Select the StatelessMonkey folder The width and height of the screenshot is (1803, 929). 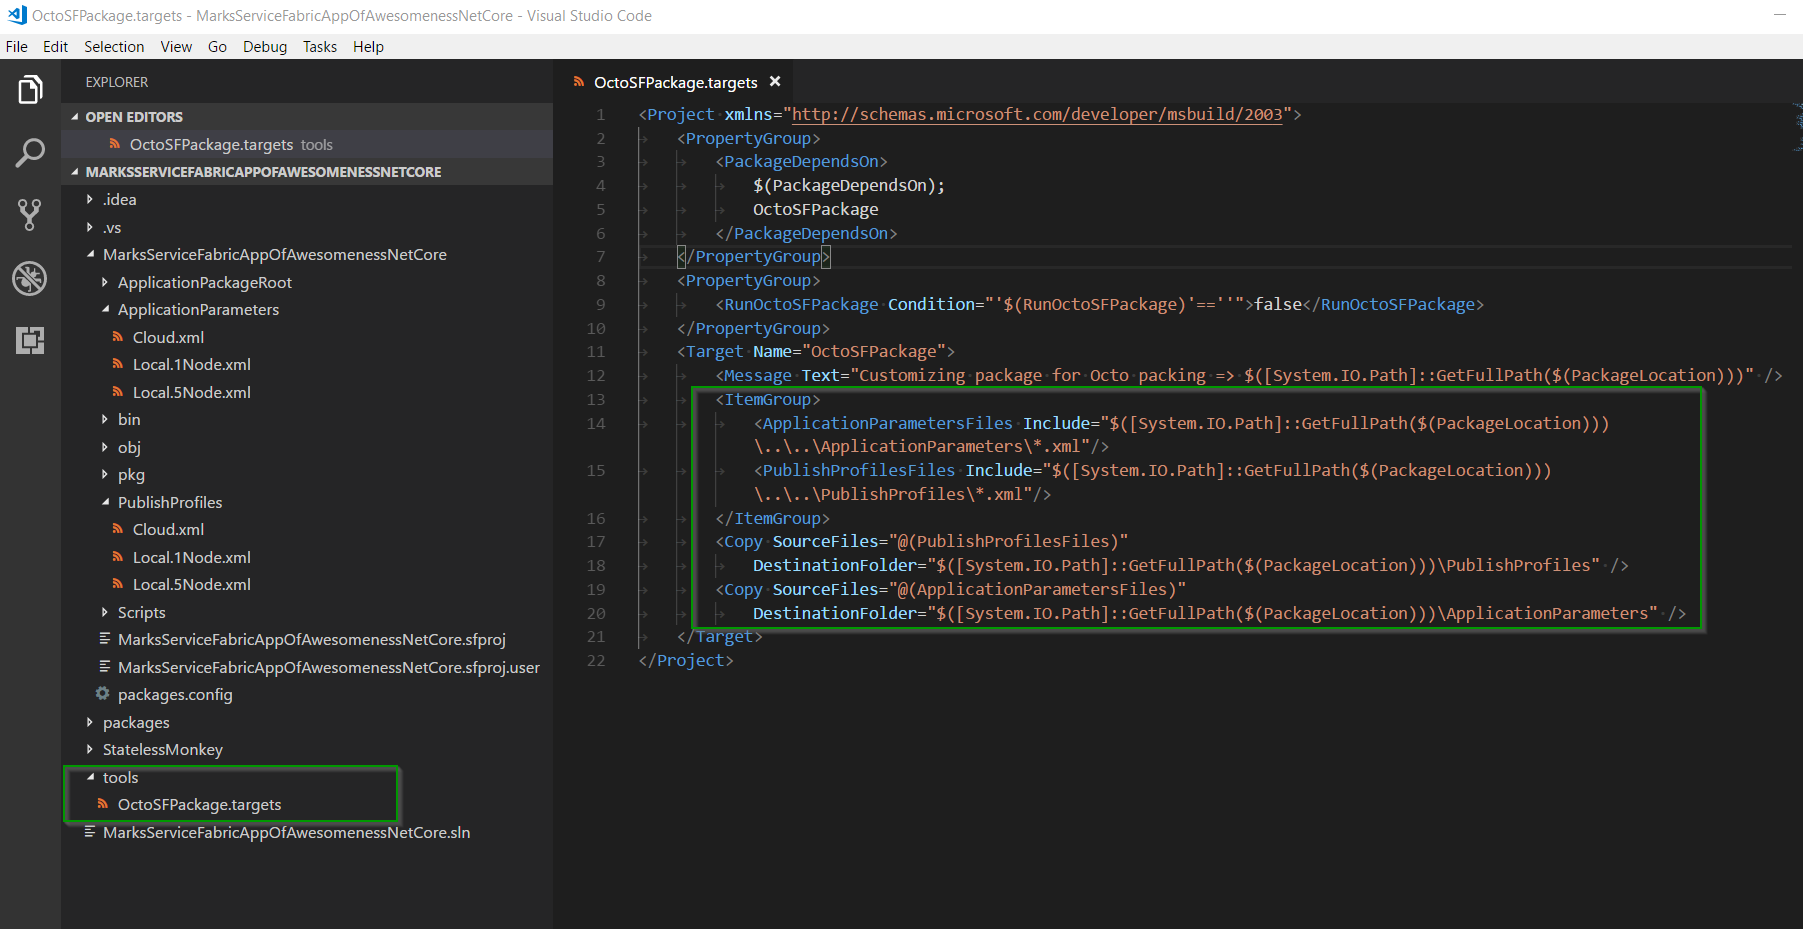(162, 749)
